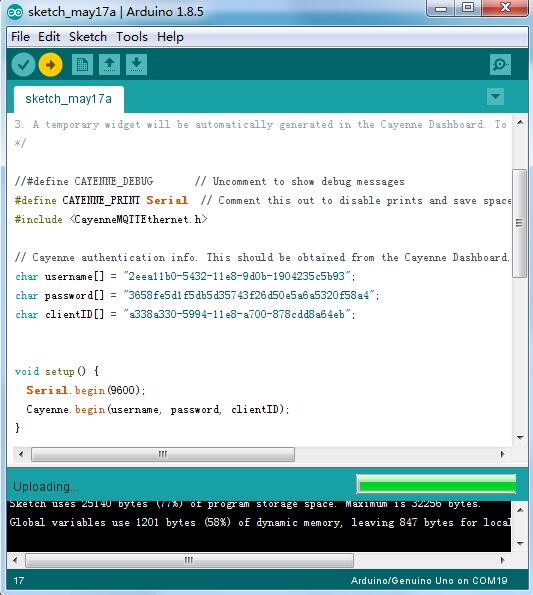Screen dimensions: 533x595
Task: Click the editor scroll down arrow
Action: [520, 438]
